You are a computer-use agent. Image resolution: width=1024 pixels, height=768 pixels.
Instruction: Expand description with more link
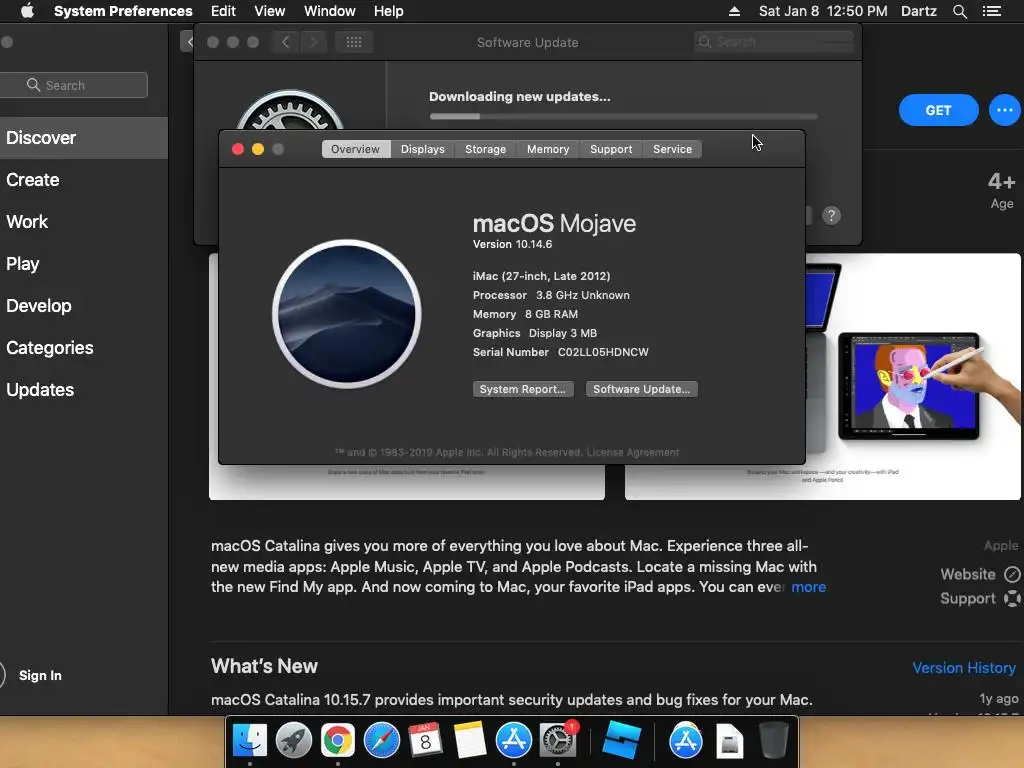(808, 587)
